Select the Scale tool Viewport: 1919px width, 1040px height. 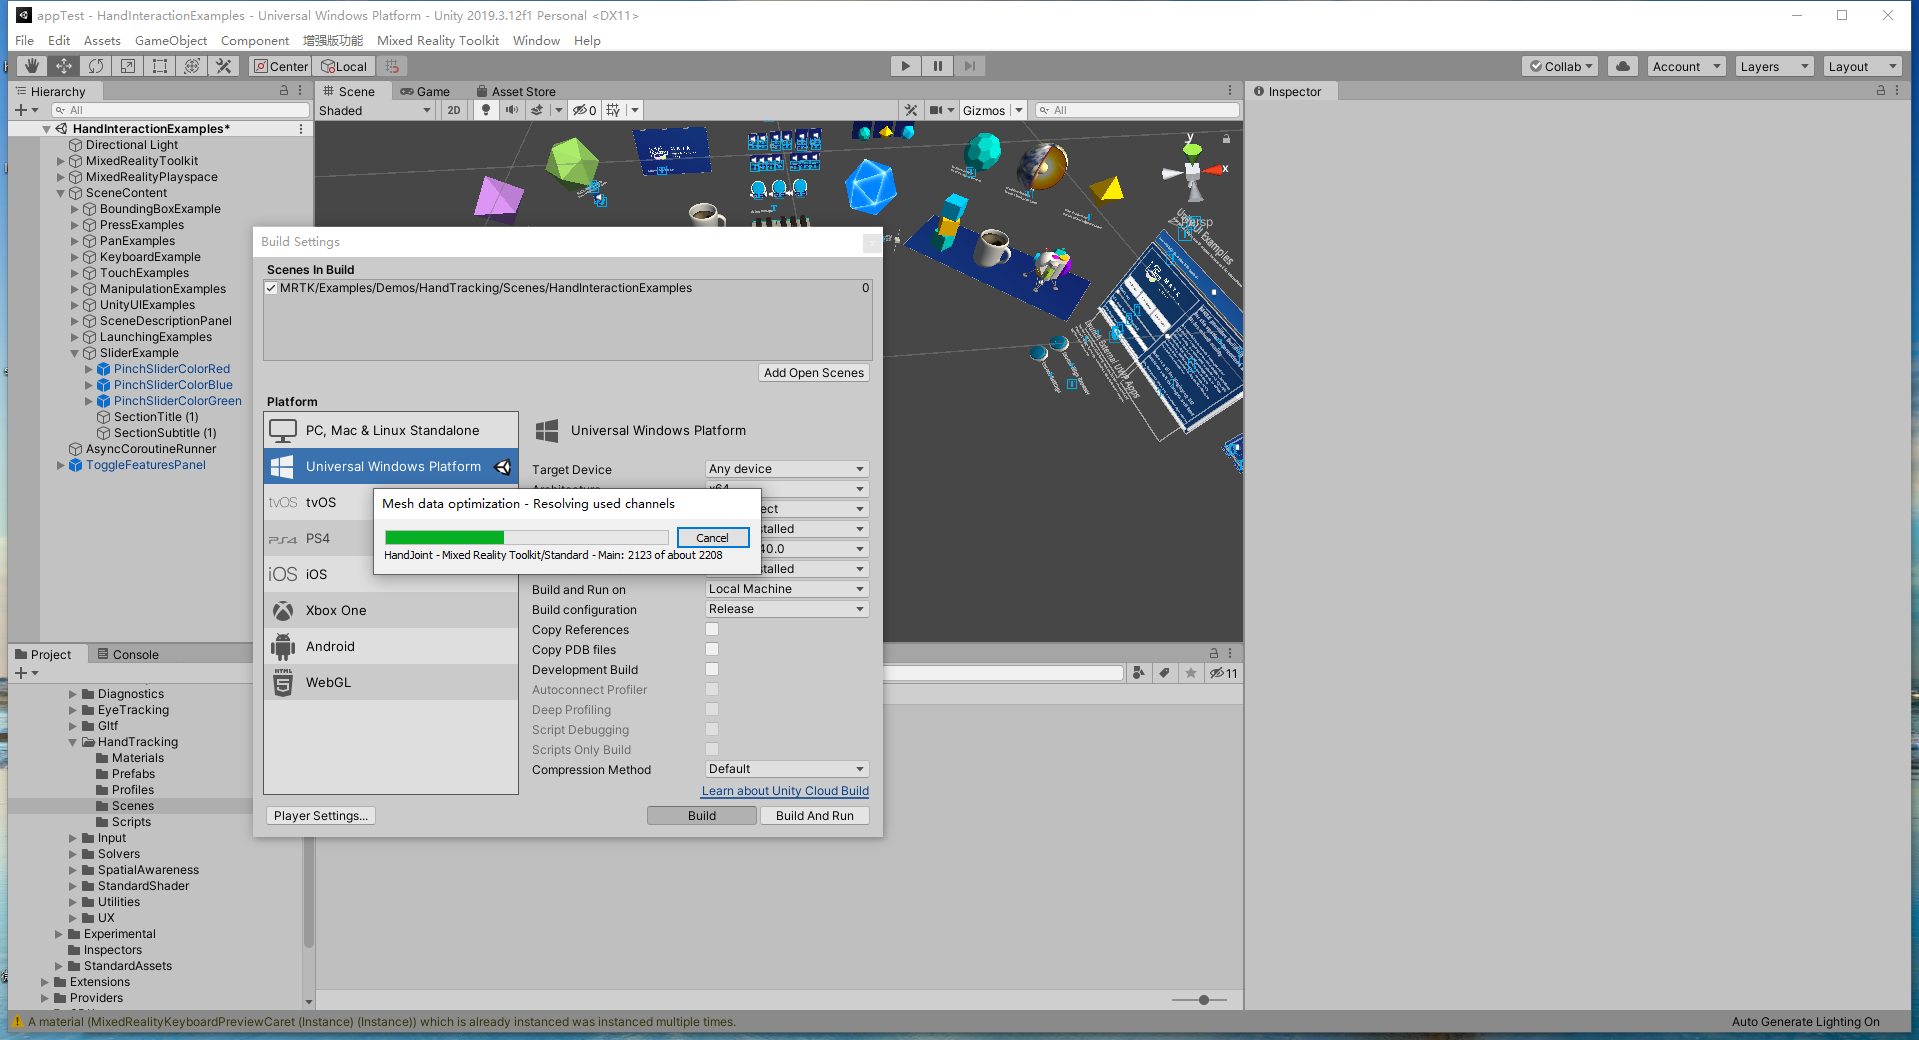pos(128,65)
